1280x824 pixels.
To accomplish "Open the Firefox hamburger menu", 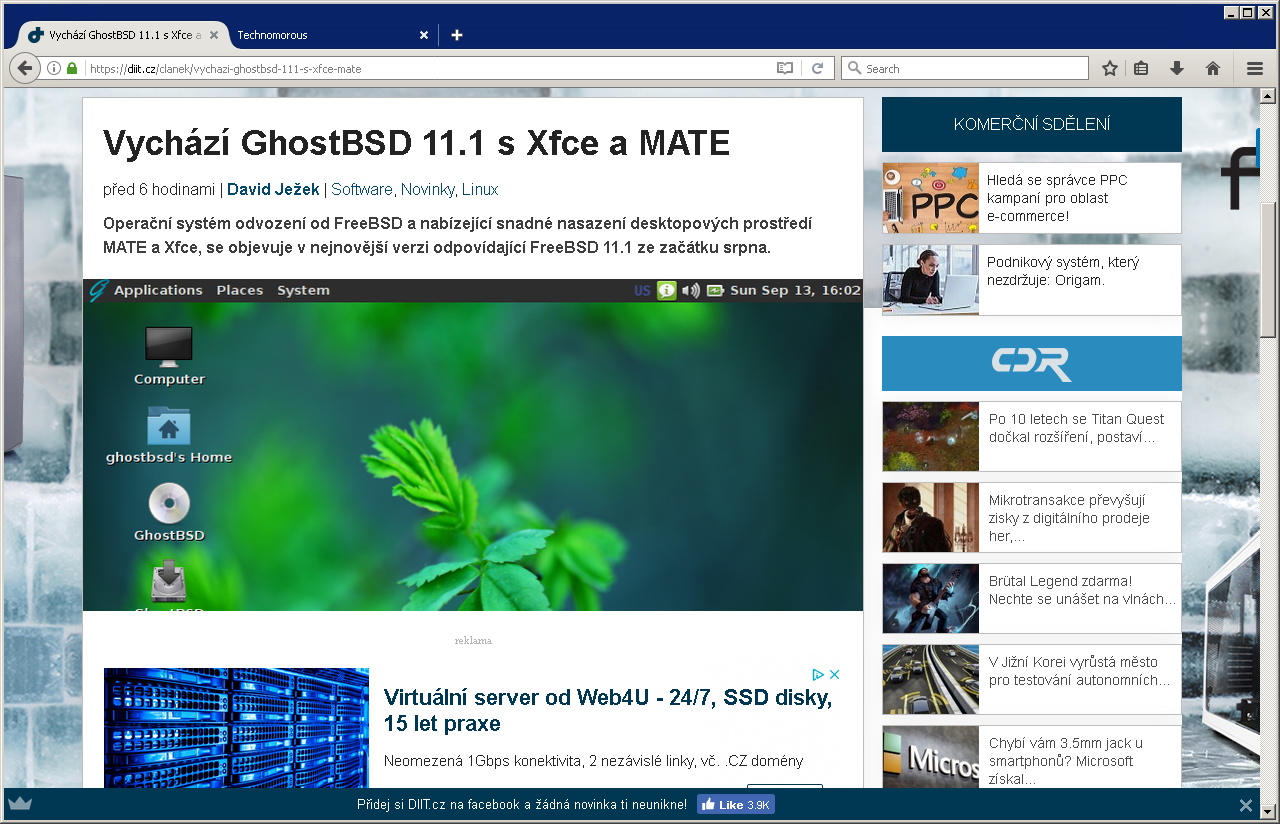I will pos(1255,68).
